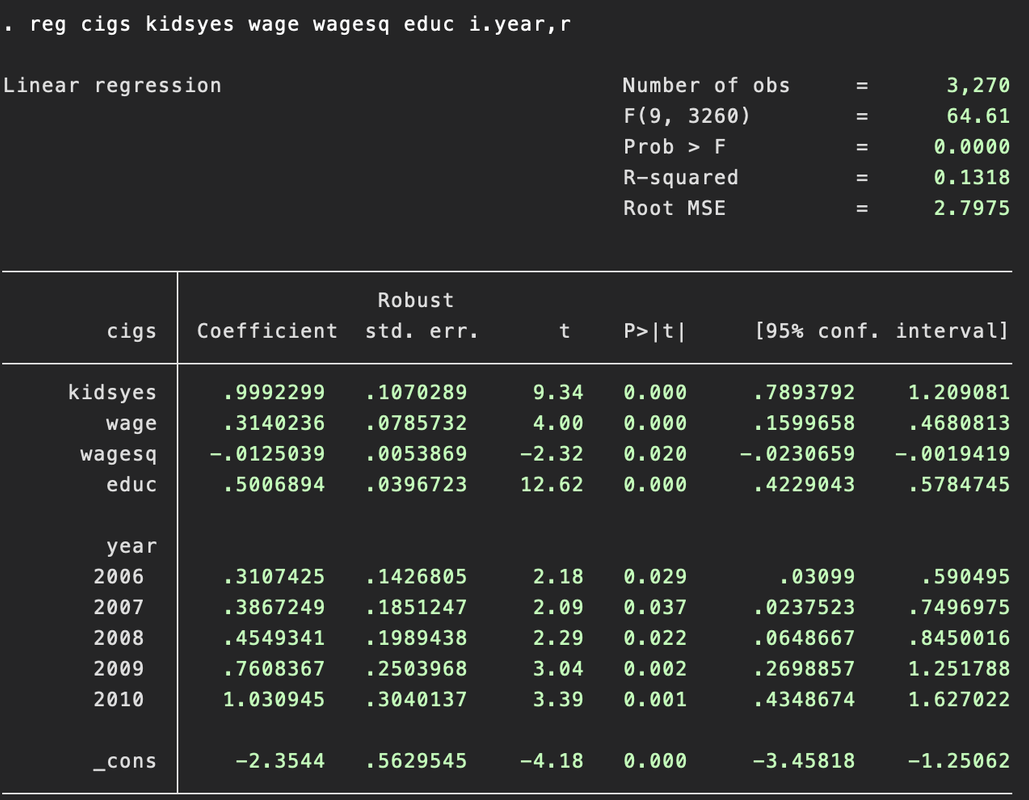This screenshot has height=800, width=1029.
Task: Select 2009 t value 3.04
Action: [x=558, y=669]
